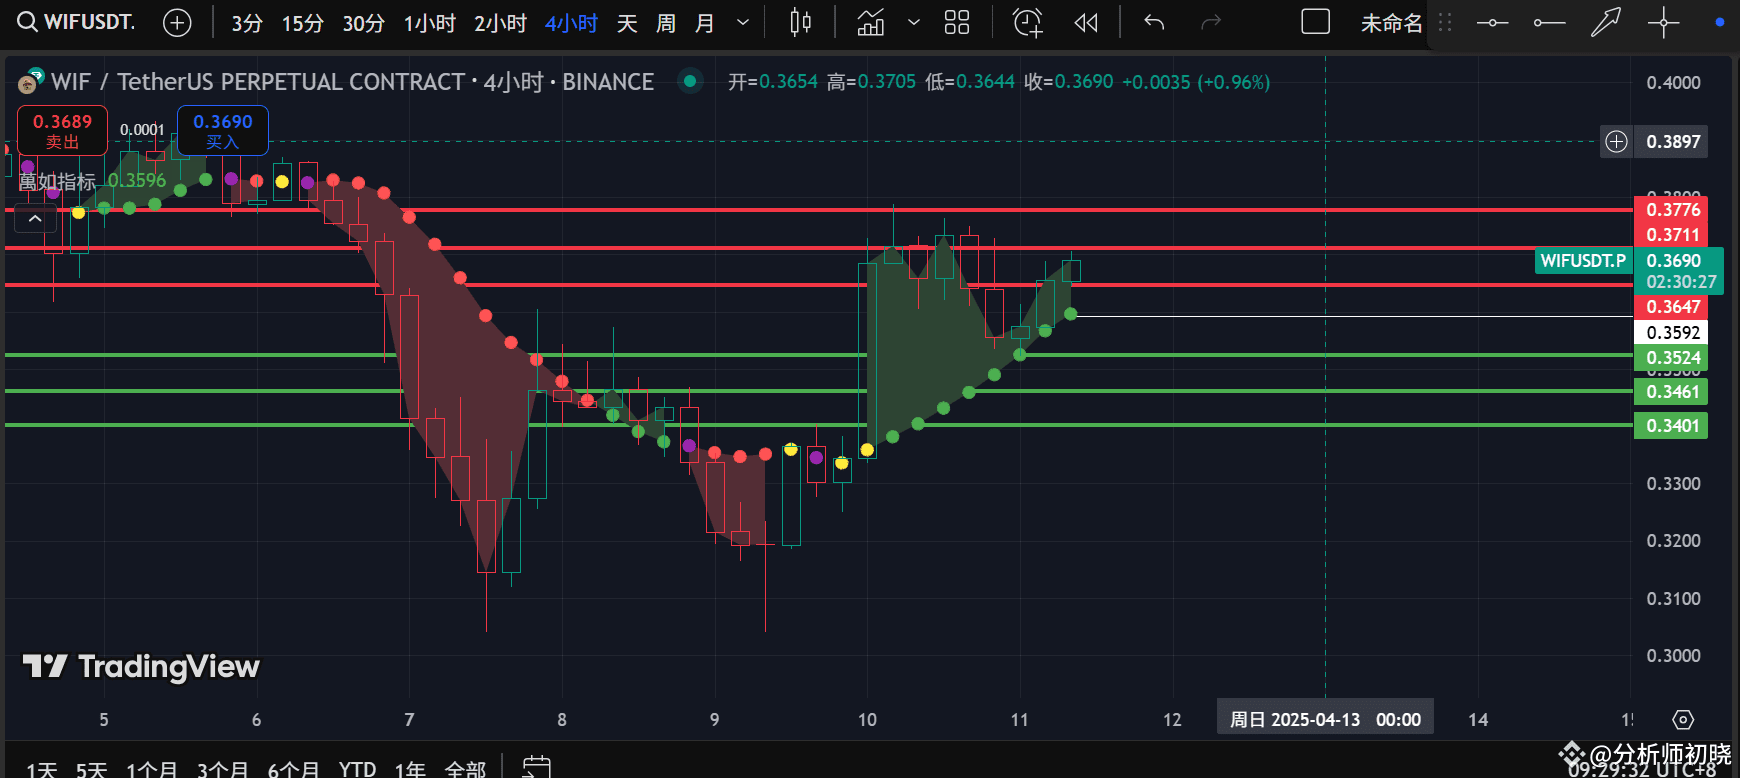
Task: Switch to the daily 天 interval
Action: point(627,23)
